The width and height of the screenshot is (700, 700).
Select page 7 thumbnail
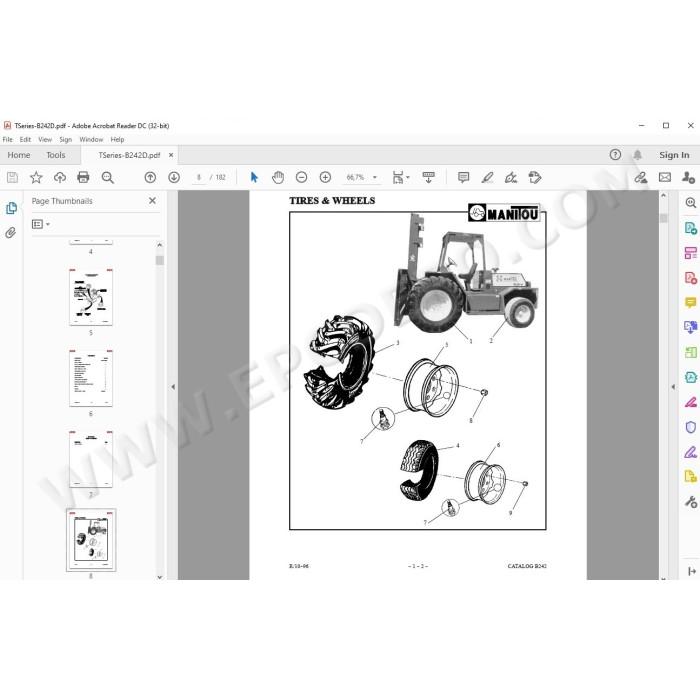click(x=91, y=459)
